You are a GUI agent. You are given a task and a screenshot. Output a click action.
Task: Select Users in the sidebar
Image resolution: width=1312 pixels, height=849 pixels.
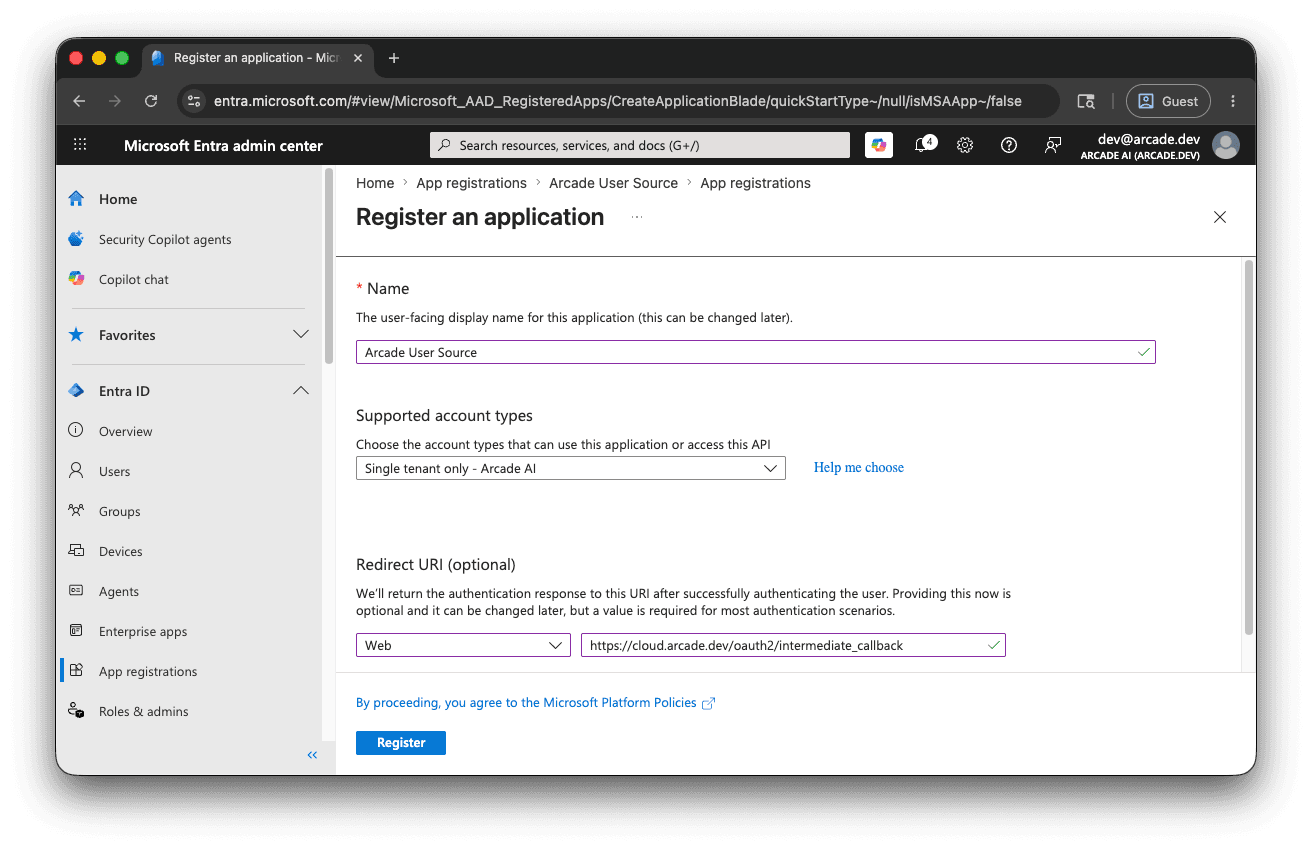pyautogui.click(x=115, y=471)
